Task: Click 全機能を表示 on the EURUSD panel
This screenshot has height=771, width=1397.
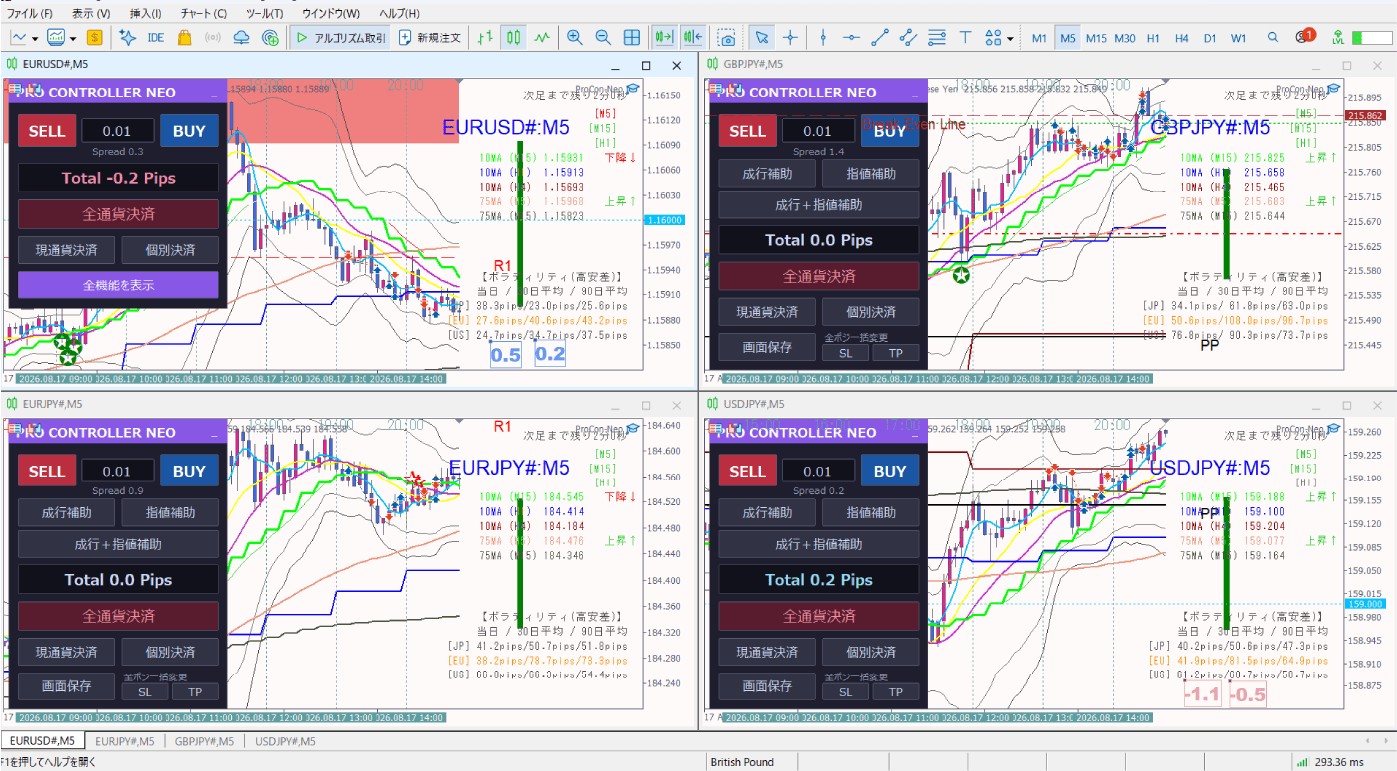Action: (x=118, y=285)
